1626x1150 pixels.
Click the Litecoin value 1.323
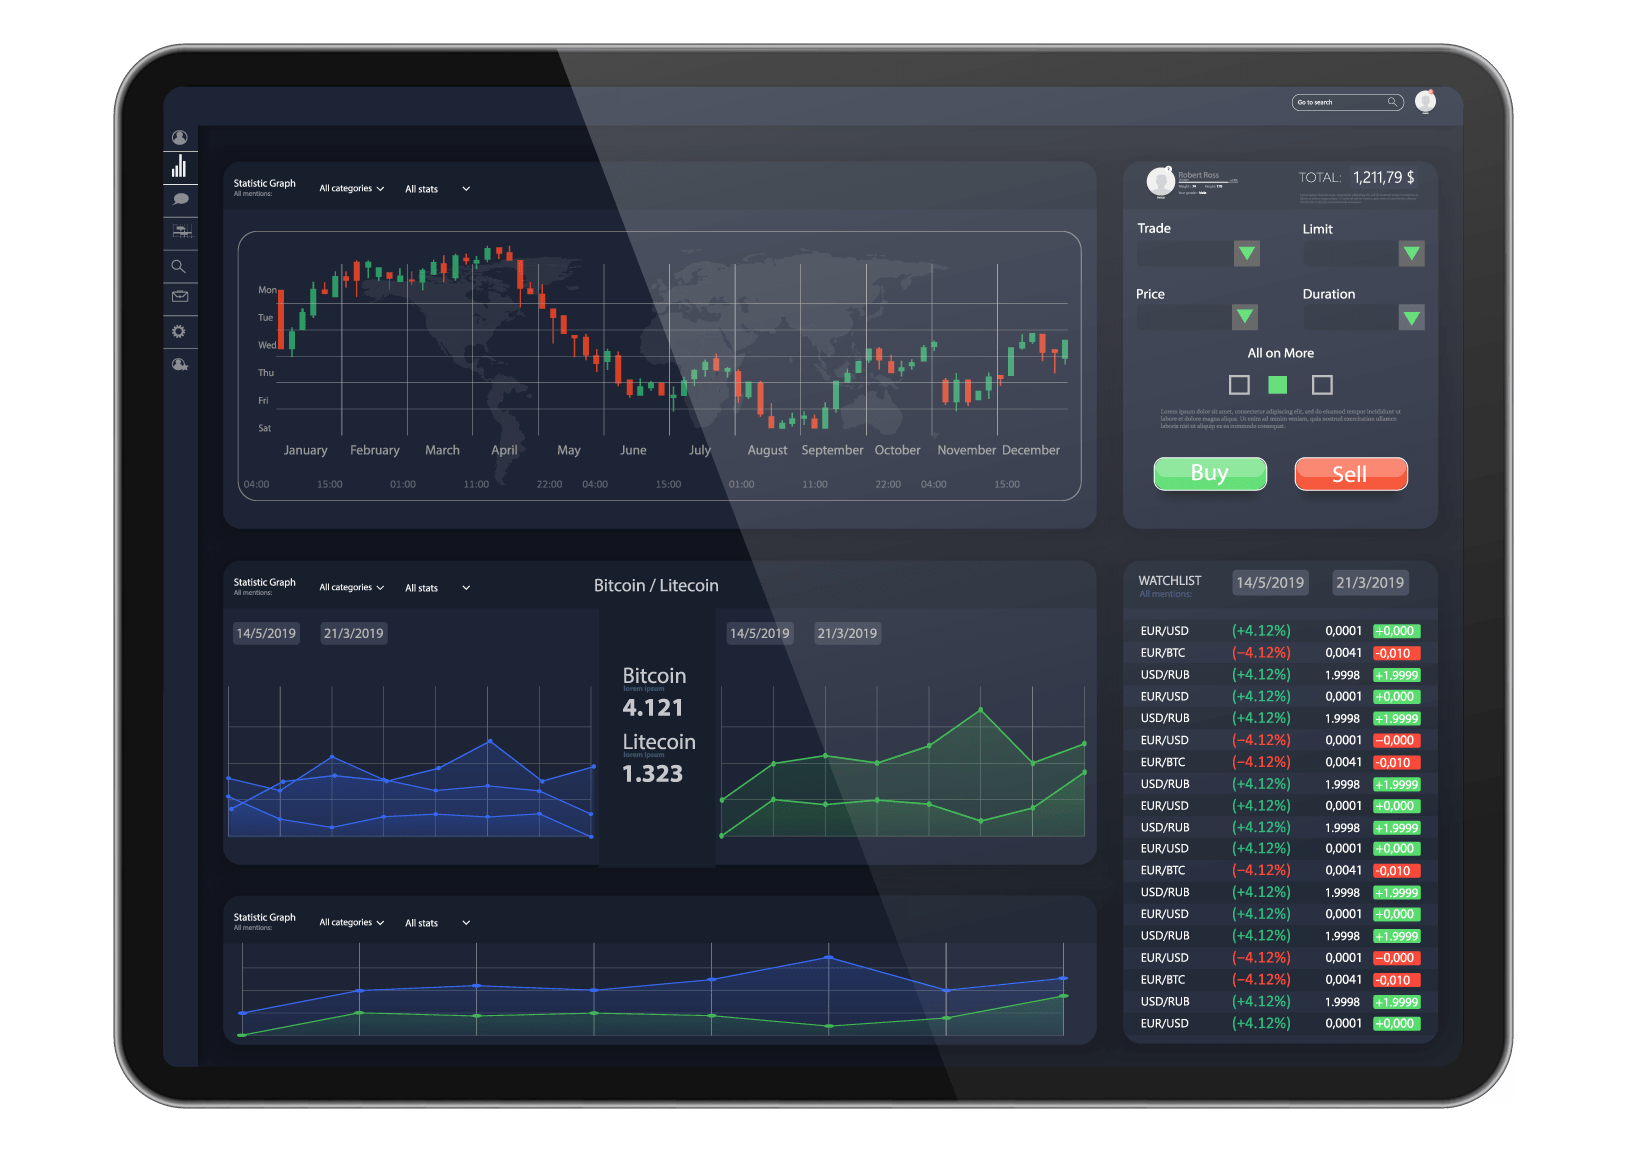pyautogui.click(x=653, y=774)
